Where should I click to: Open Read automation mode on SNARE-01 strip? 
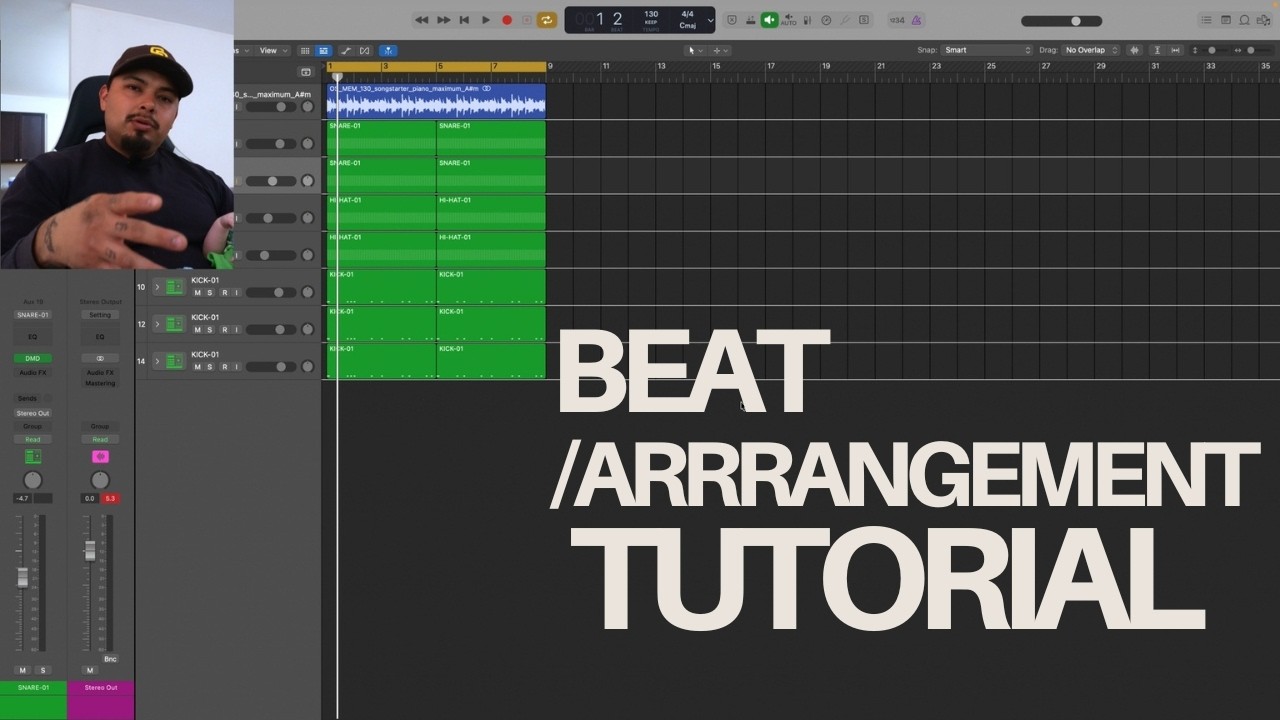point(33,440)
